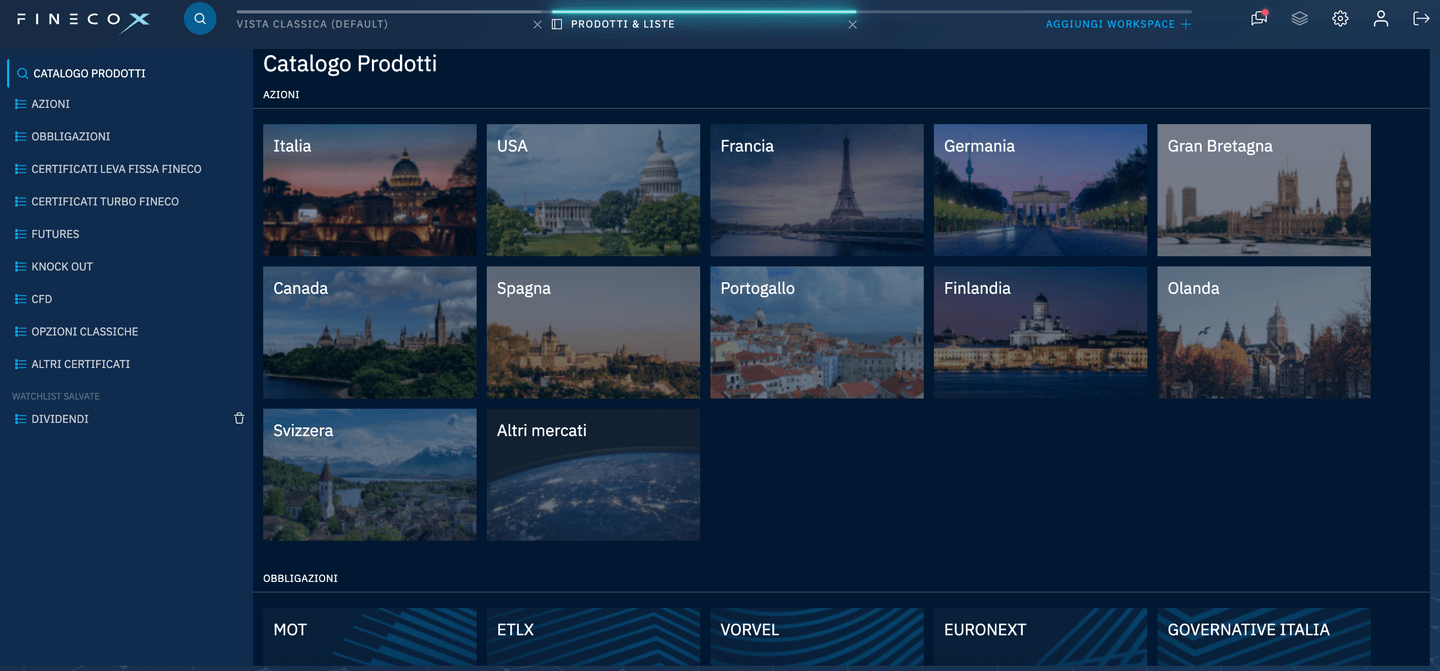Select the Prodotti & Liste tab
The image size is (1440, 671).
(x=622, y=24)
